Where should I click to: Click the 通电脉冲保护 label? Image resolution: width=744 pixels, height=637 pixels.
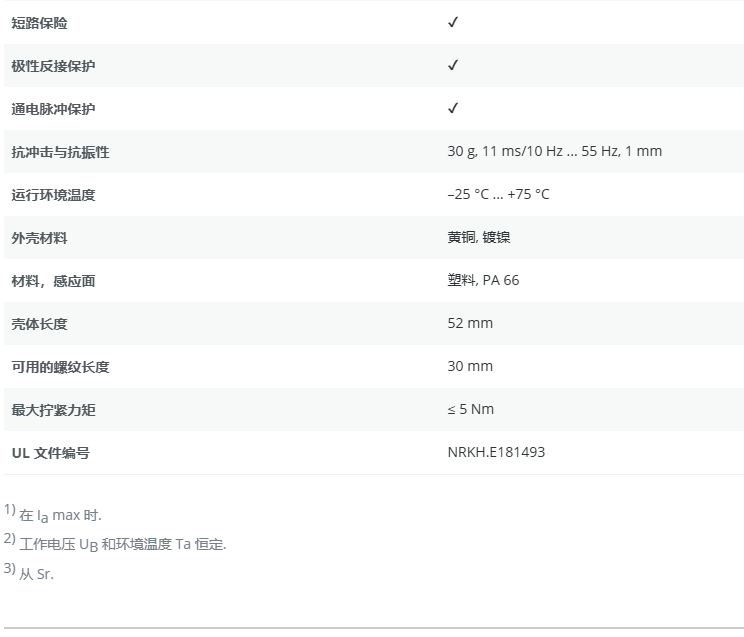point(54,109)
